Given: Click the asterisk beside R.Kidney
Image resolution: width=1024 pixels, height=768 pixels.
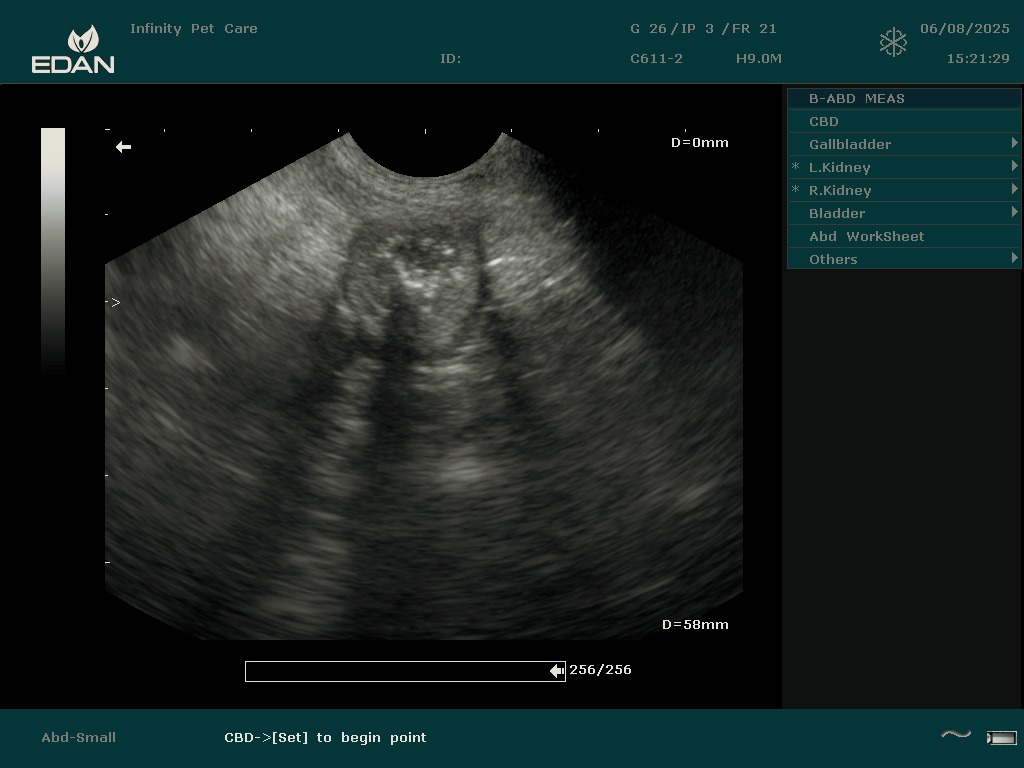Looking at the screenshot, I should point(796,190).
